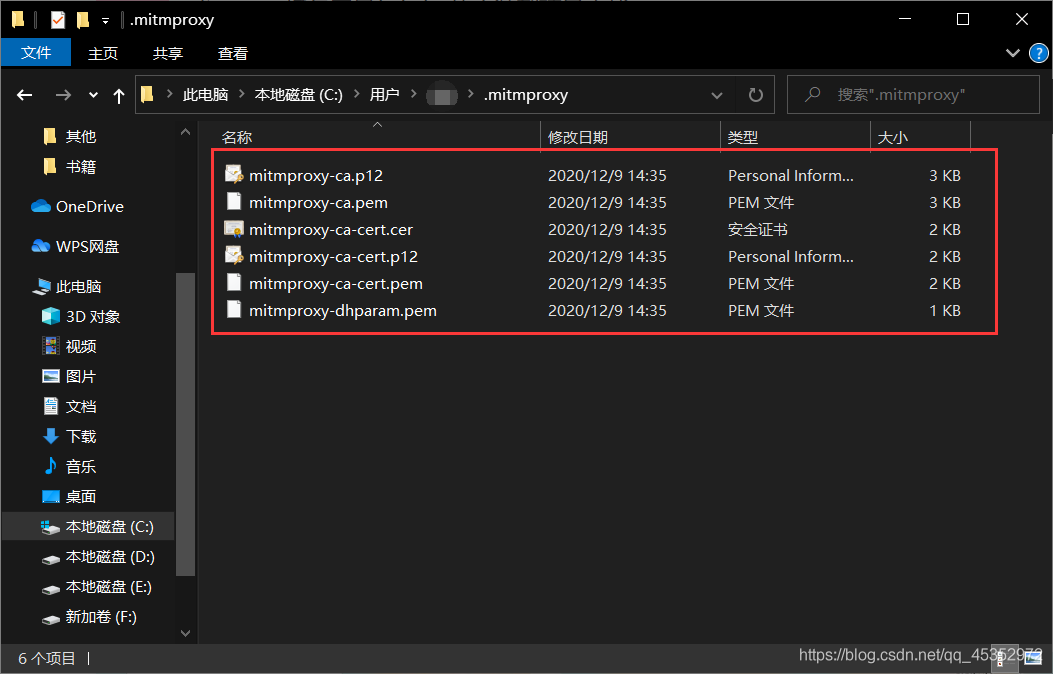Open OneDrive in the navigation pane
1053x674 pixels.
(x=78, y=207)
